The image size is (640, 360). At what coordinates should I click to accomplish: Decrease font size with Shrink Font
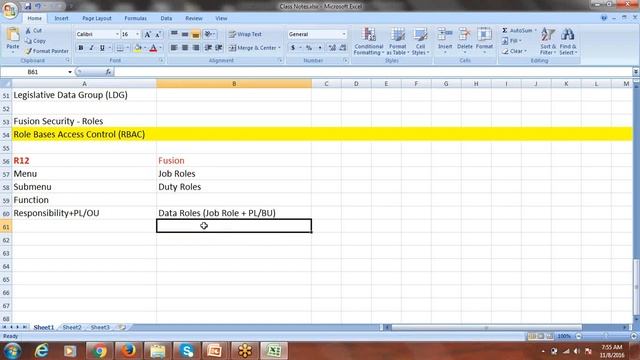(x=158, y=35)
